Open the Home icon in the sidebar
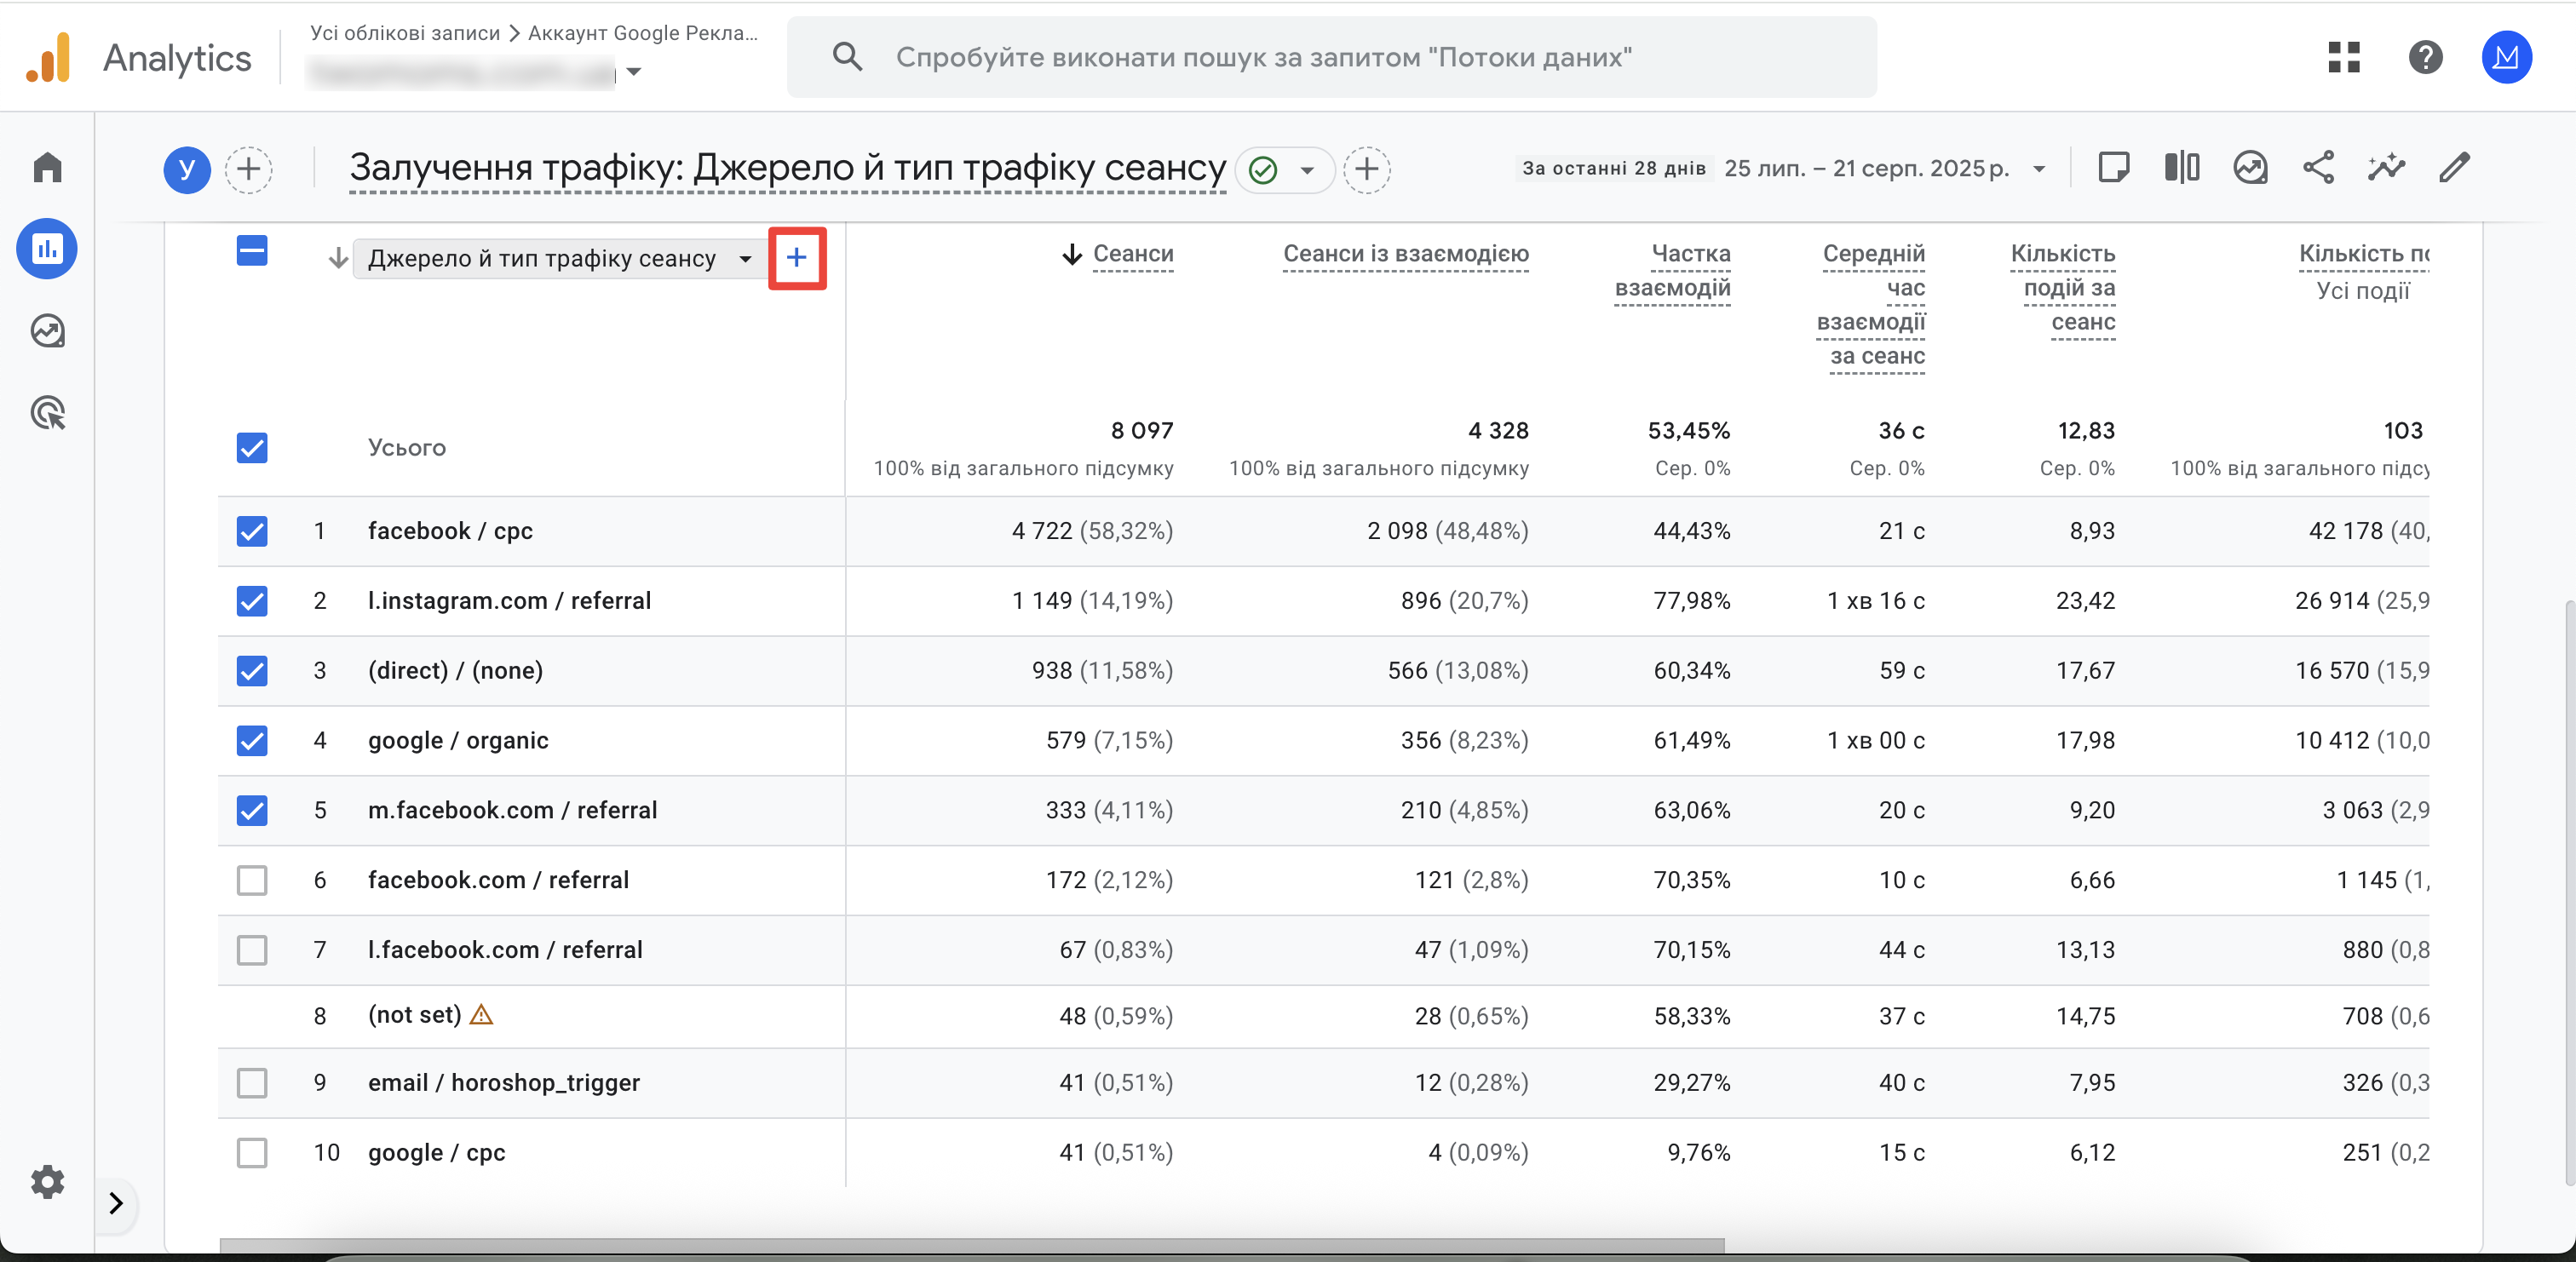Image resolution: width=2576 pixels, height=1262 pixels. (47, 166)
